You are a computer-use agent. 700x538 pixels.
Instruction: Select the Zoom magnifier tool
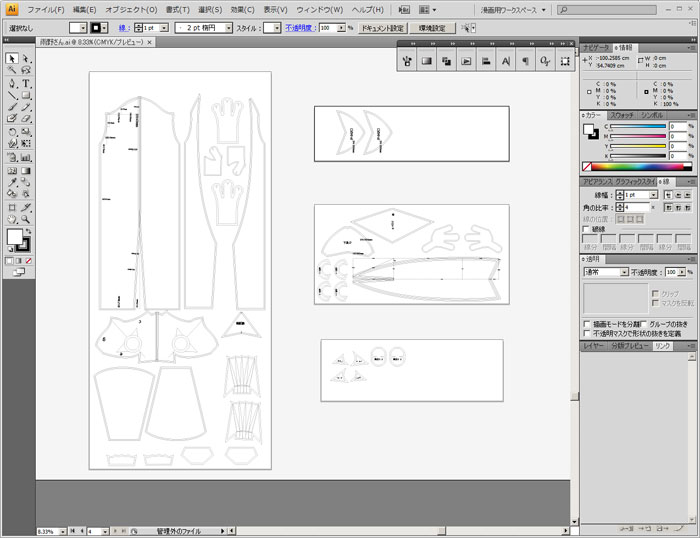(x=26, y=218)
